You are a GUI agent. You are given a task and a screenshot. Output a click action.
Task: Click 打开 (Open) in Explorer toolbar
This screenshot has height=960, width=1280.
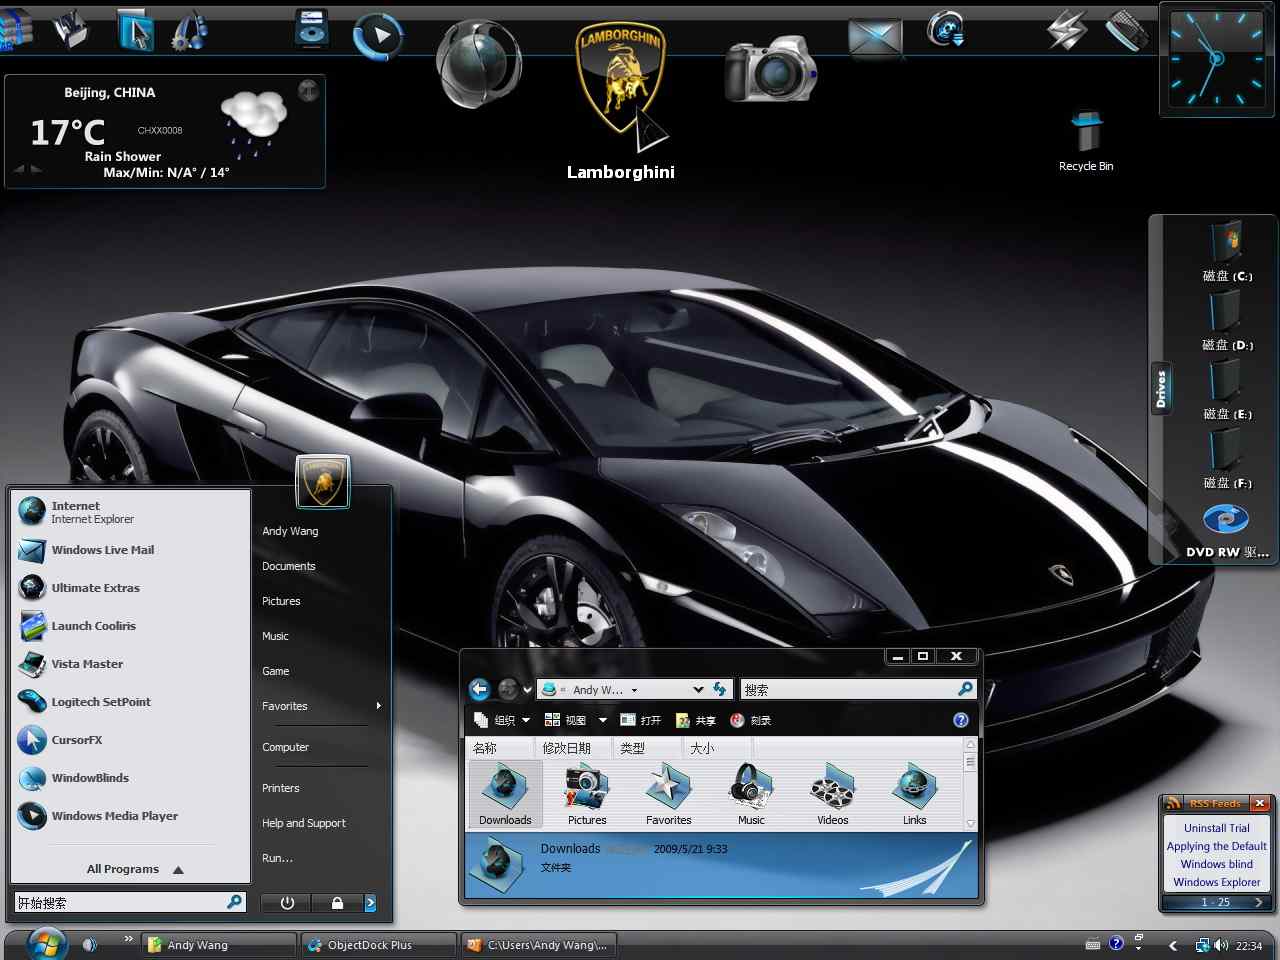coord(641,720)
